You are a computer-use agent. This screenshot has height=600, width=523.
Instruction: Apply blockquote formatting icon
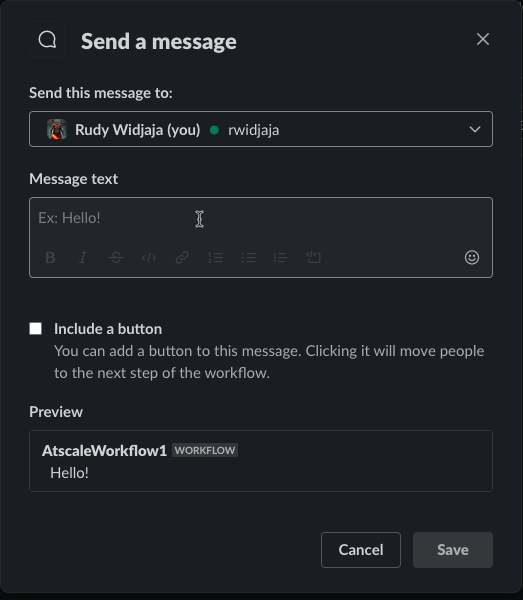(280, 258)
